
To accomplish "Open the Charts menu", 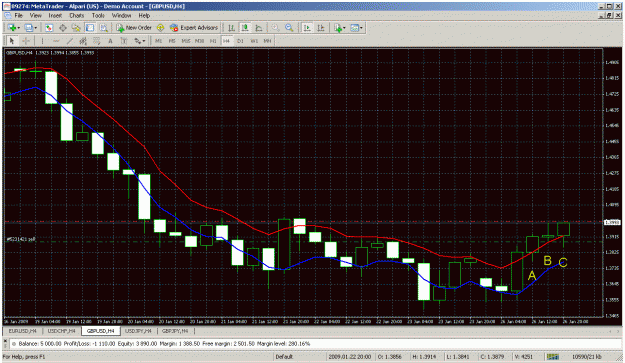I will 77,16.
